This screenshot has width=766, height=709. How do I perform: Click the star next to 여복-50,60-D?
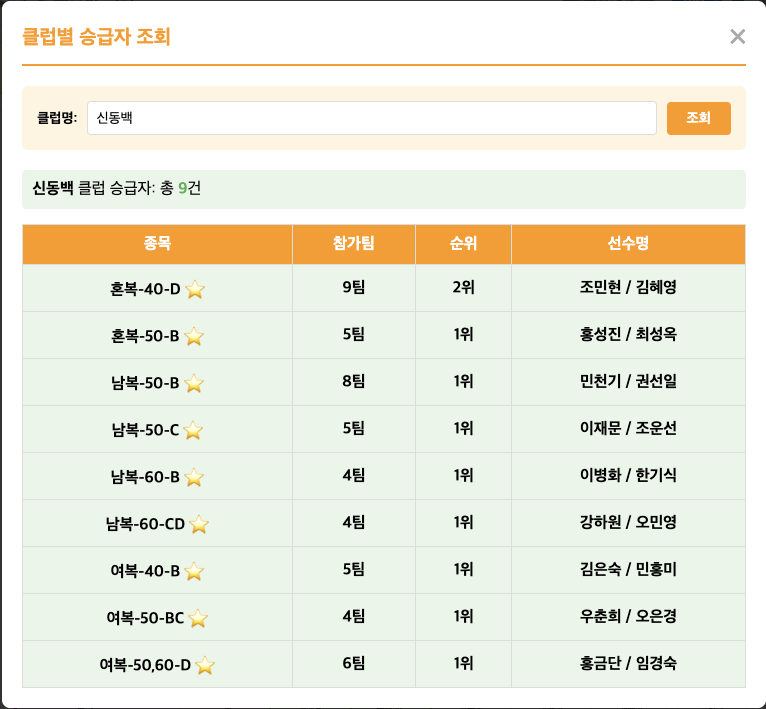(x=205, y=665)
